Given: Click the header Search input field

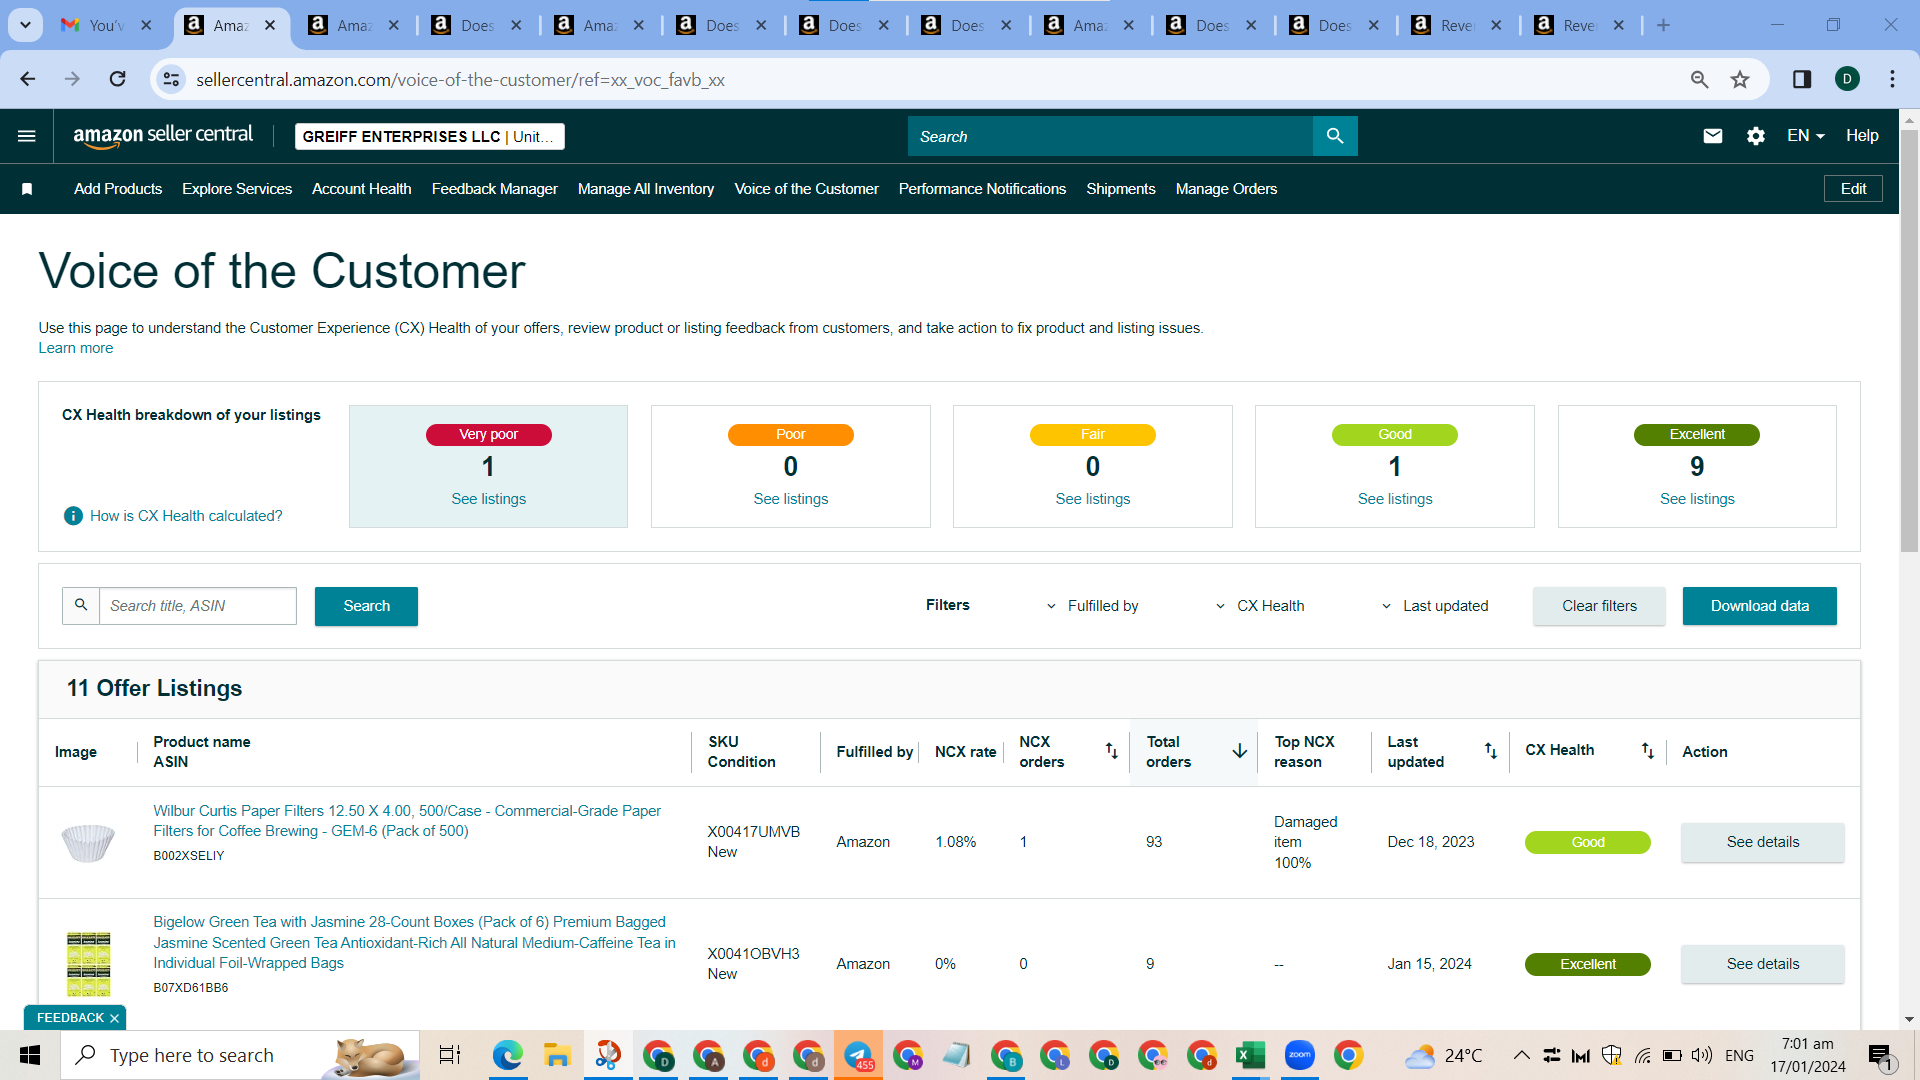Looking at the screenshot, I should click(1110, 136).
